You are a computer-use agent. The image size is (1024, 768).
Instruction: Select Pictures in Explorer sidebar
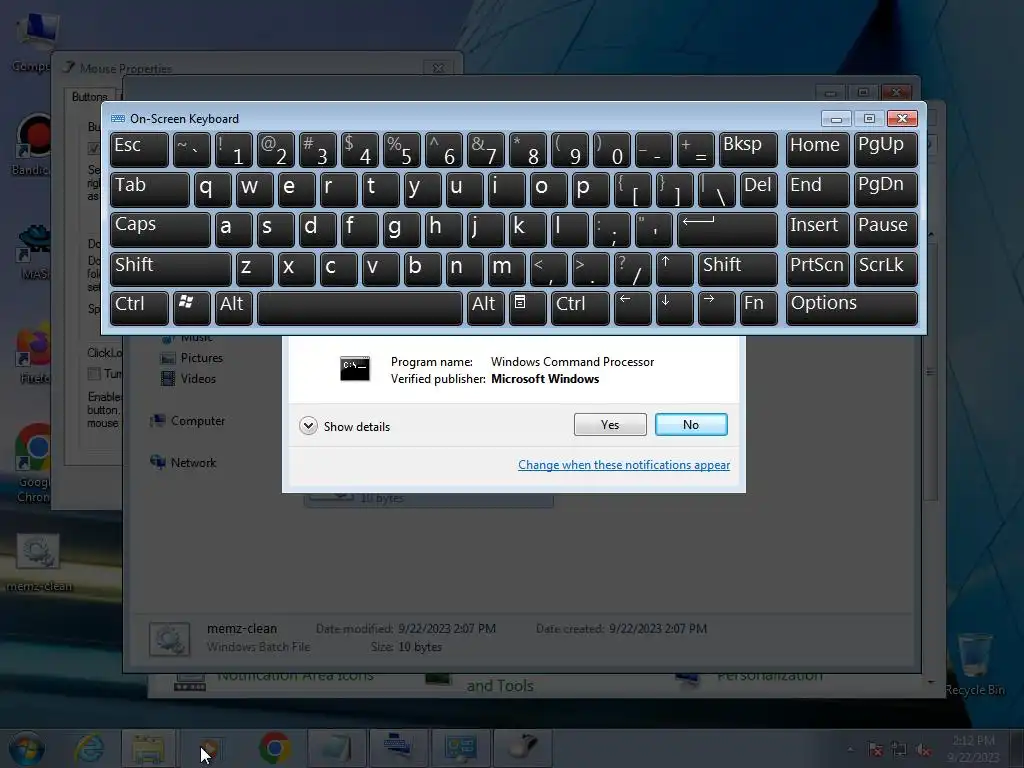click(x=191, y=358)
